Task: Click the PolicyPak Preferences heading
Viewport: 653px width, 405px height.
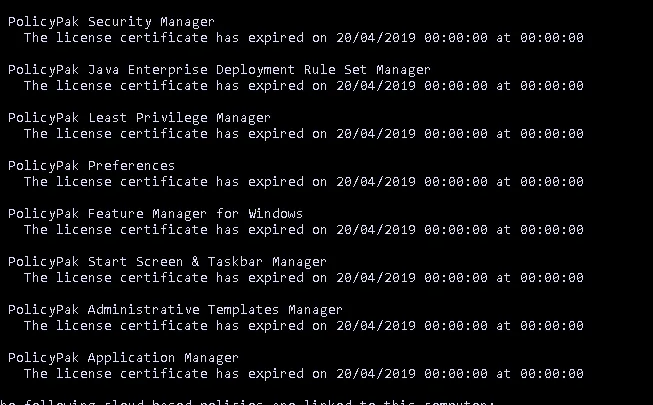Action: [x=91, y=166]
